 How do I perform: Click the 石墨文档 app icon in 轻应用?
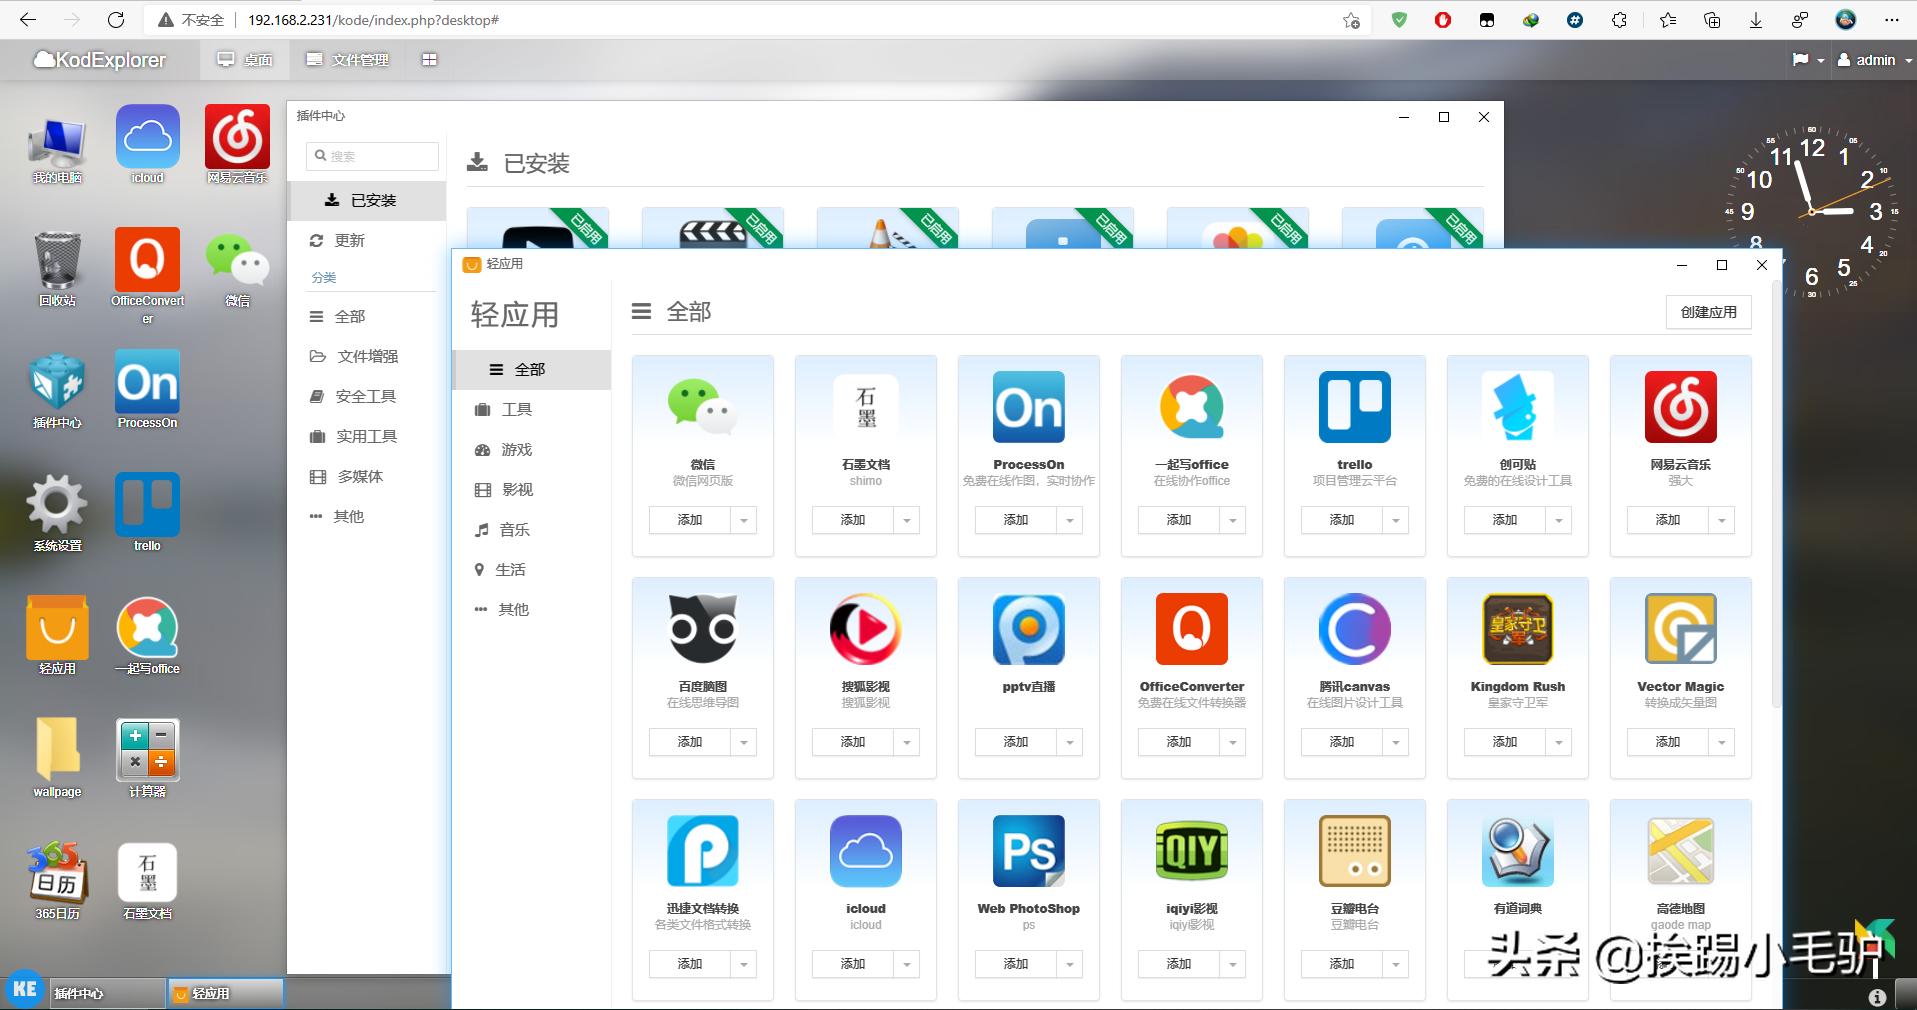[x=866, y=407]
